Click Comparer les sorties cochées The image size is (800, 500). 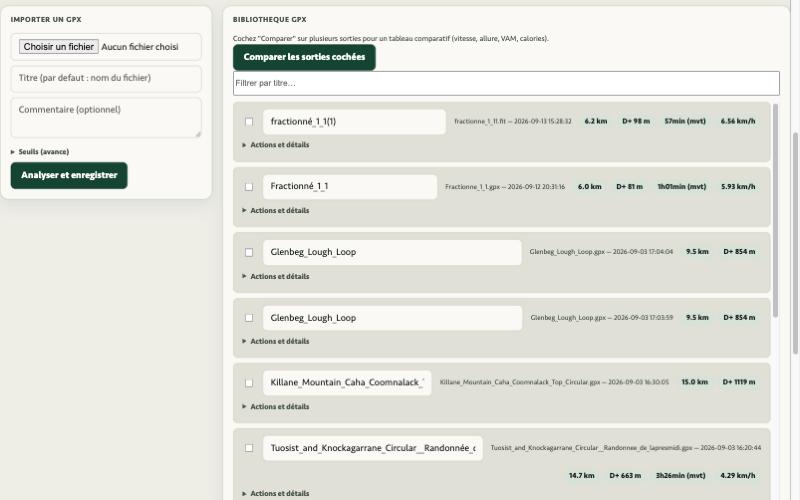304,57
